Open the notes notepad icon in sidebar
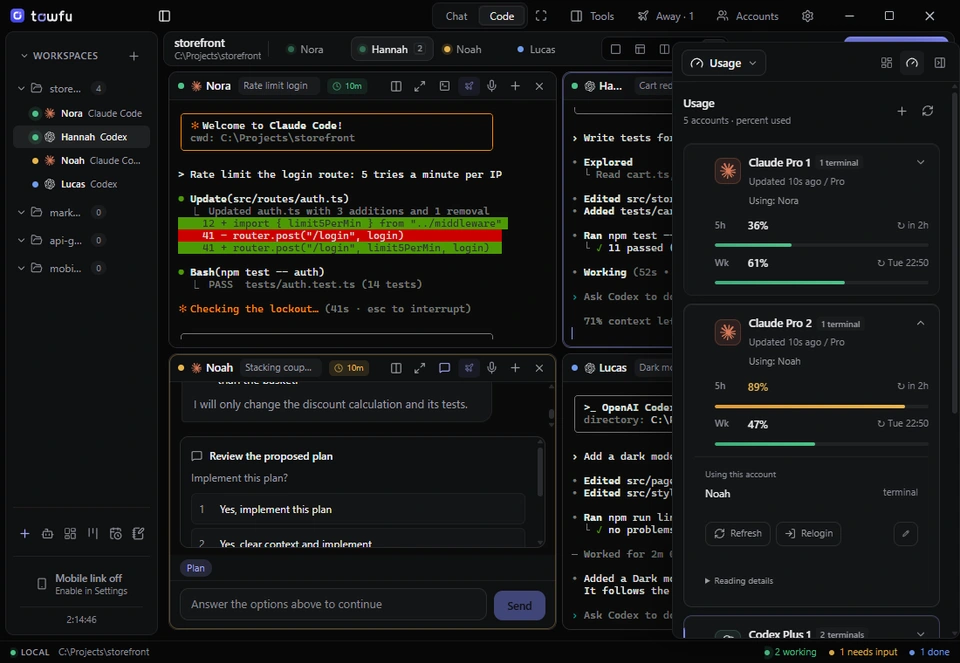The width and height of the screenshot is (960, 663). tap(138, 534)
